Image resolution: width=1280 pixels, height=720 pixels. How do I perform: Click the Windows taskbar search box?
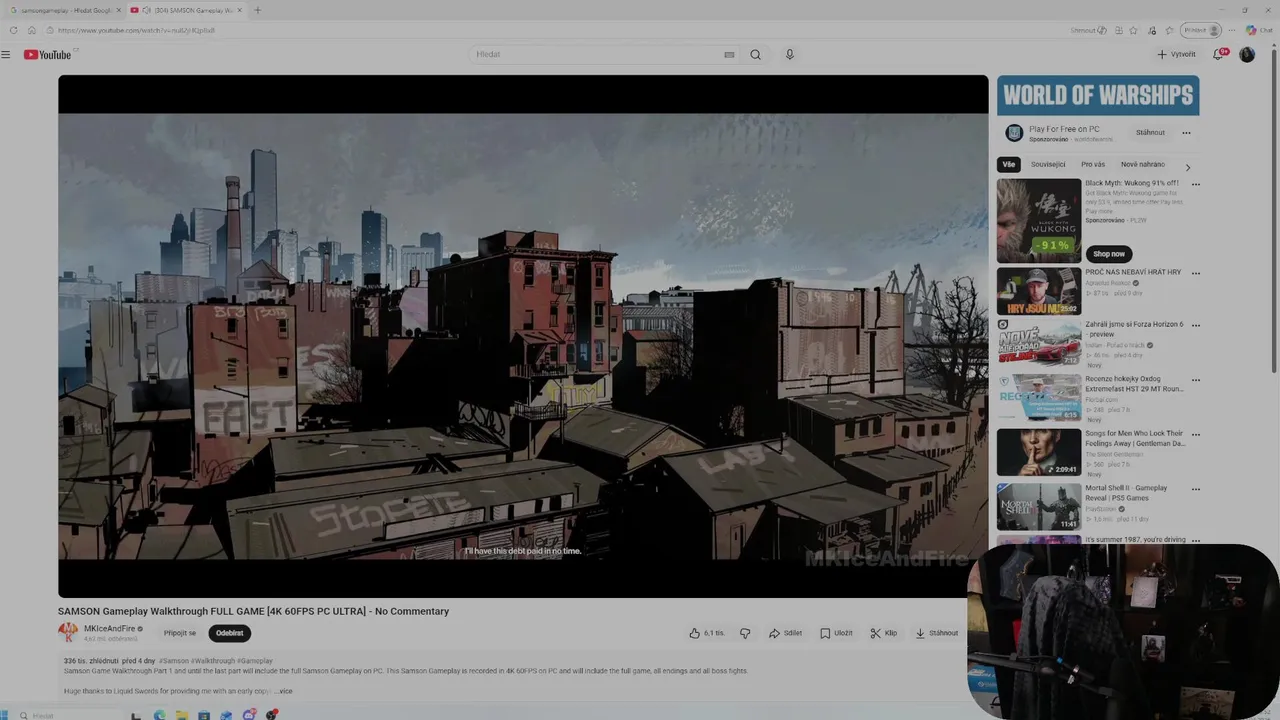70,715
